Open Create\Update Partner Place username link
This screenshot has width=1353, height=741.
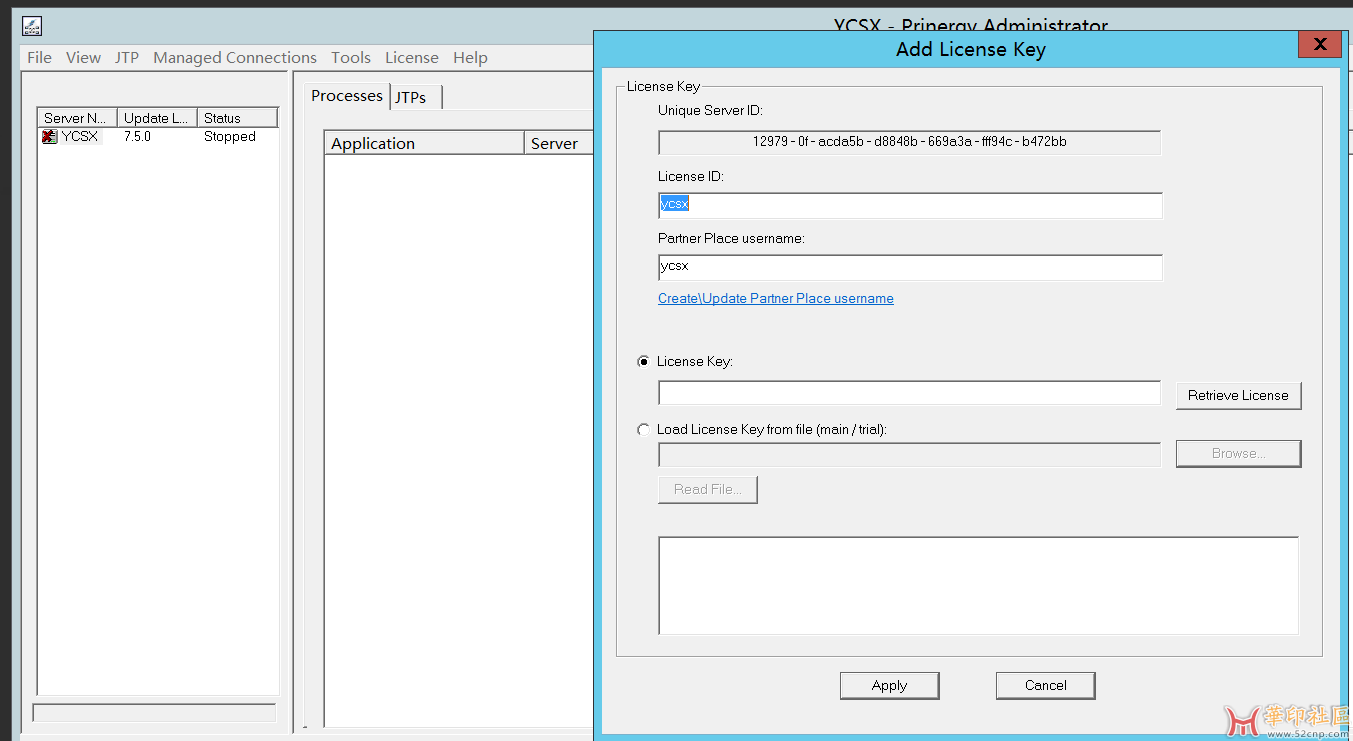[x=776, y=298]
